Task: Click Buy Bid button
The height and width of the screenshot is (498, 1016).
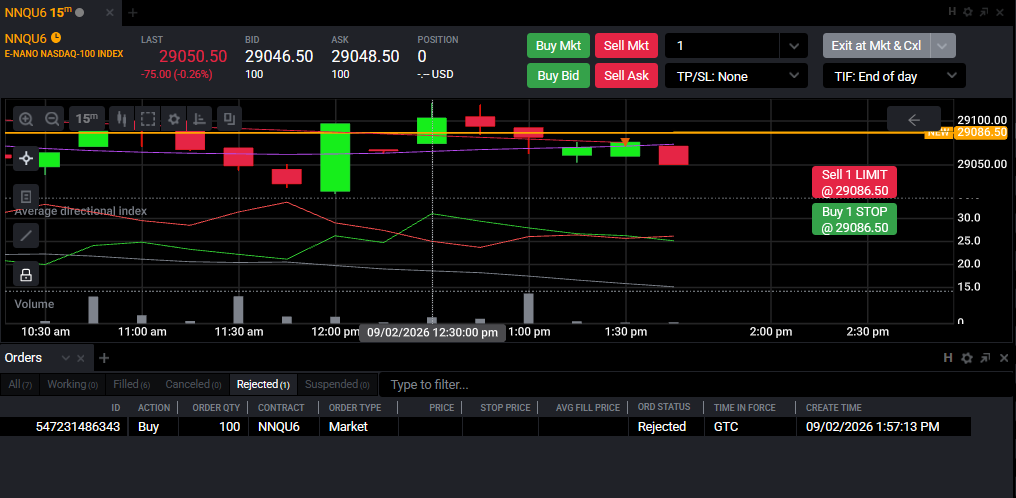Action: (x=559, y=75)
